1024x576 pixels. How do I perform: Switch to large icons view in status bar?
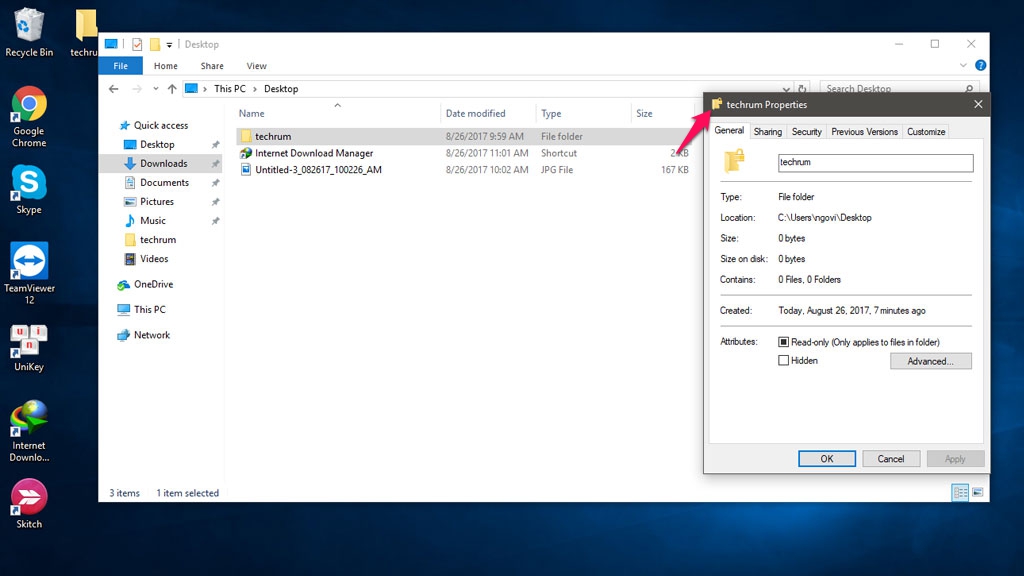[977, 493]
